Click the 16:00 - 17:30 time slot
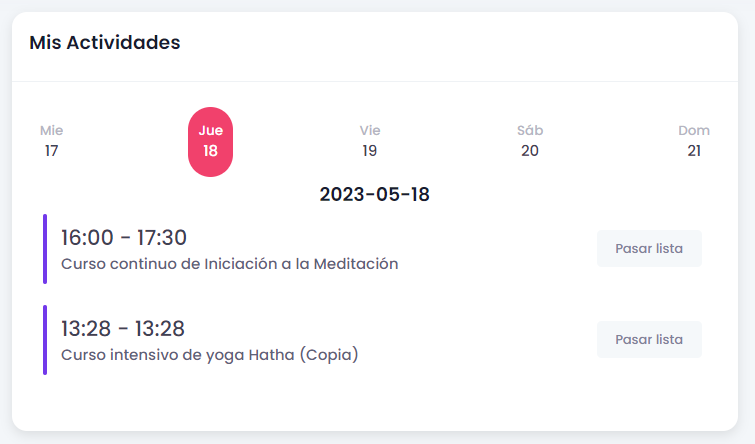755x444 pixels. [124, 238]
